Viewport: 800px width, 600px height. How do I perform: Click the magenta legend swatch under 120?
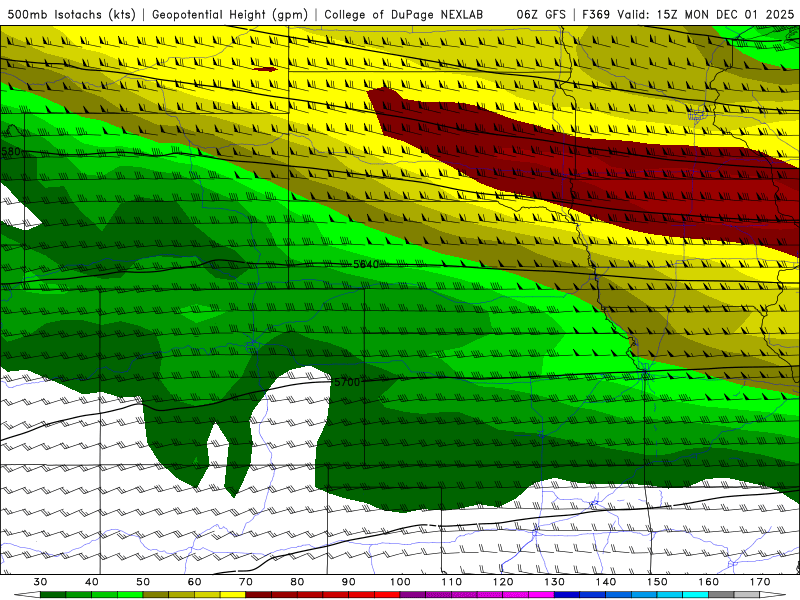(x=516, y=595)
